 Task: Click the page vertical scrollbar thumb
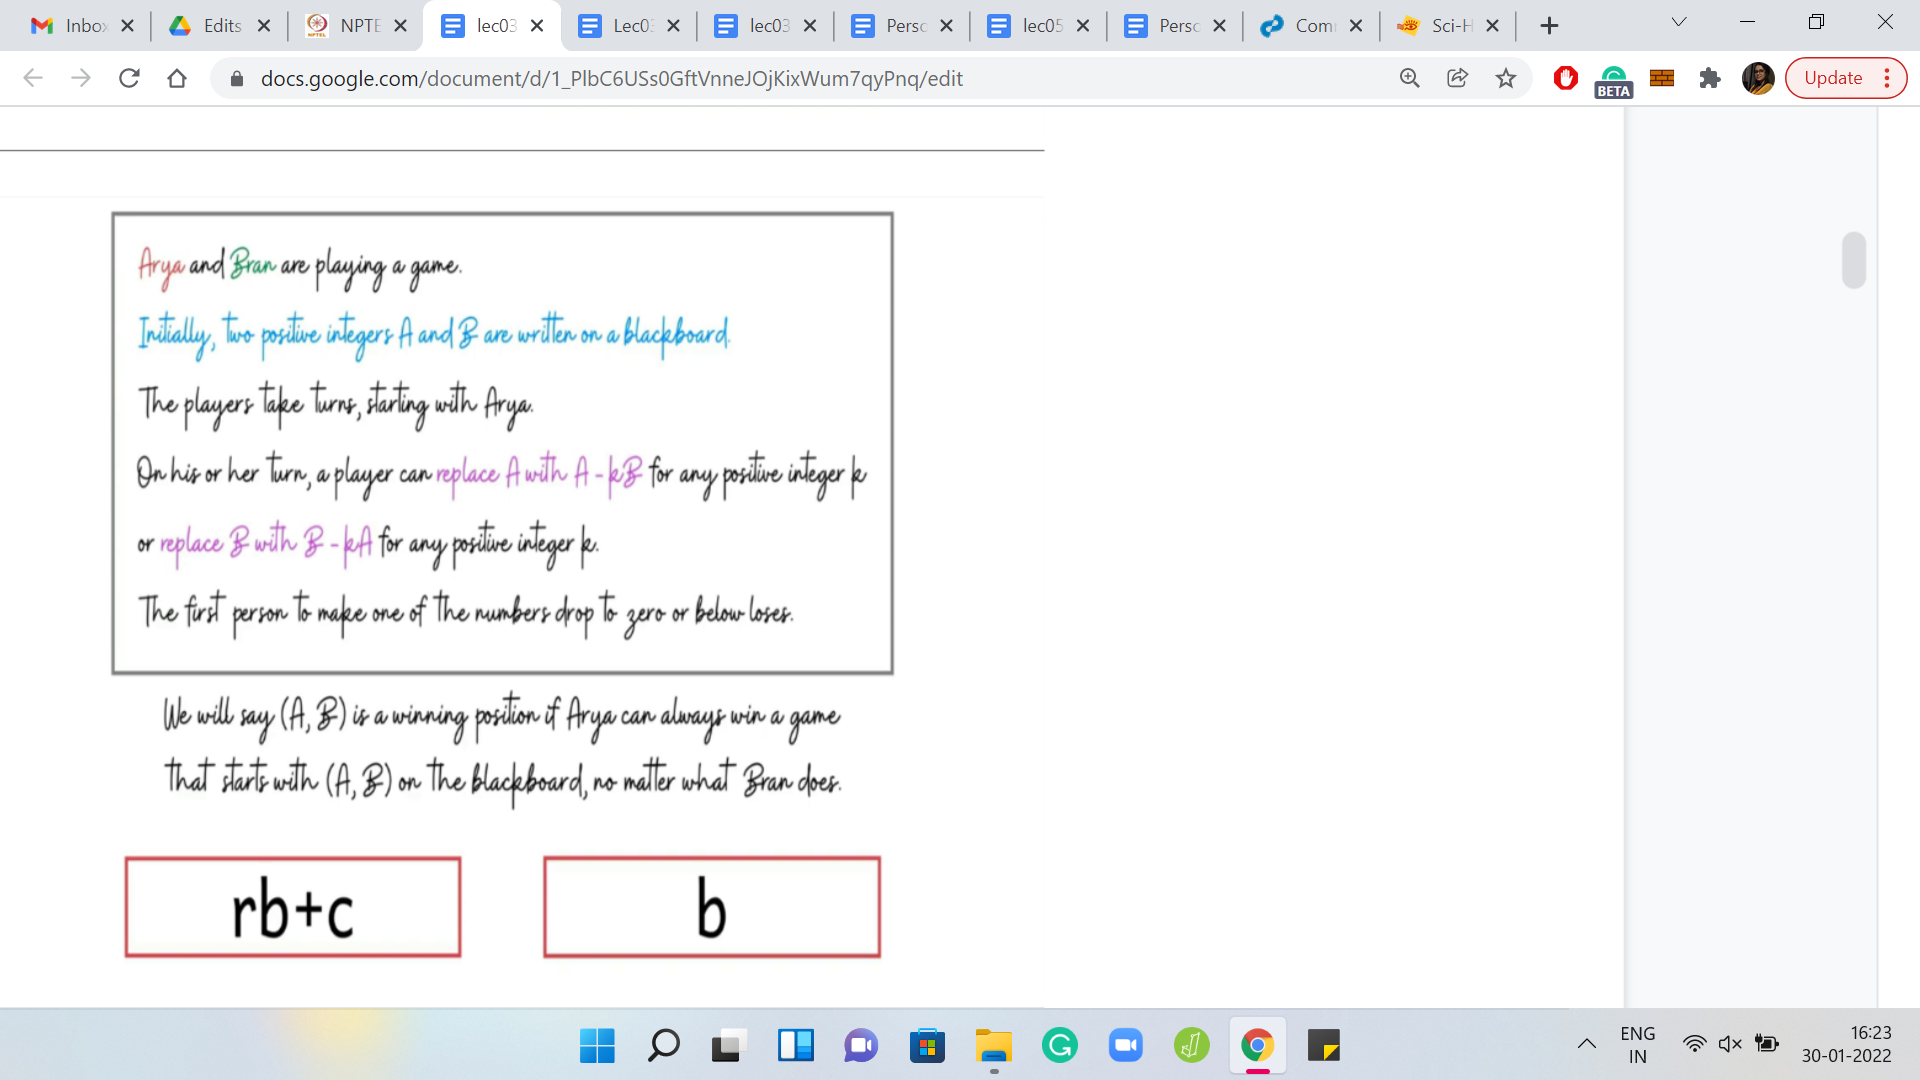[x=1853, y=260]
